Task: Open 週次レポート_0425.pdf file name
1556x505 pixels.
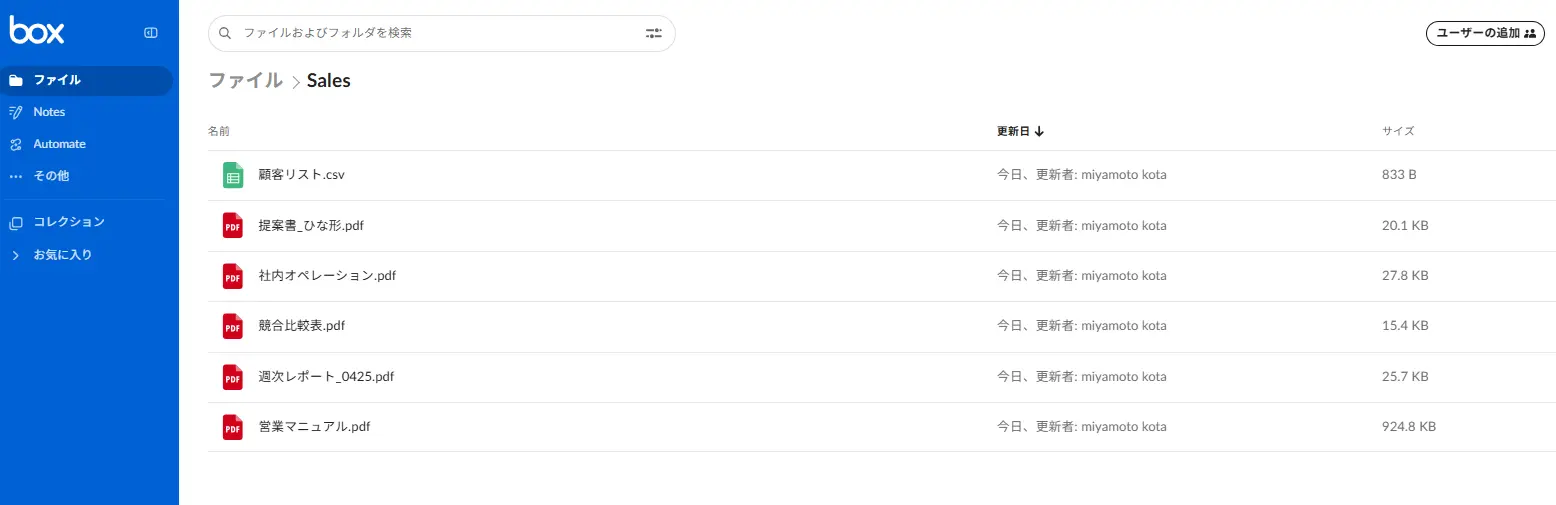Action: (326, 377)
